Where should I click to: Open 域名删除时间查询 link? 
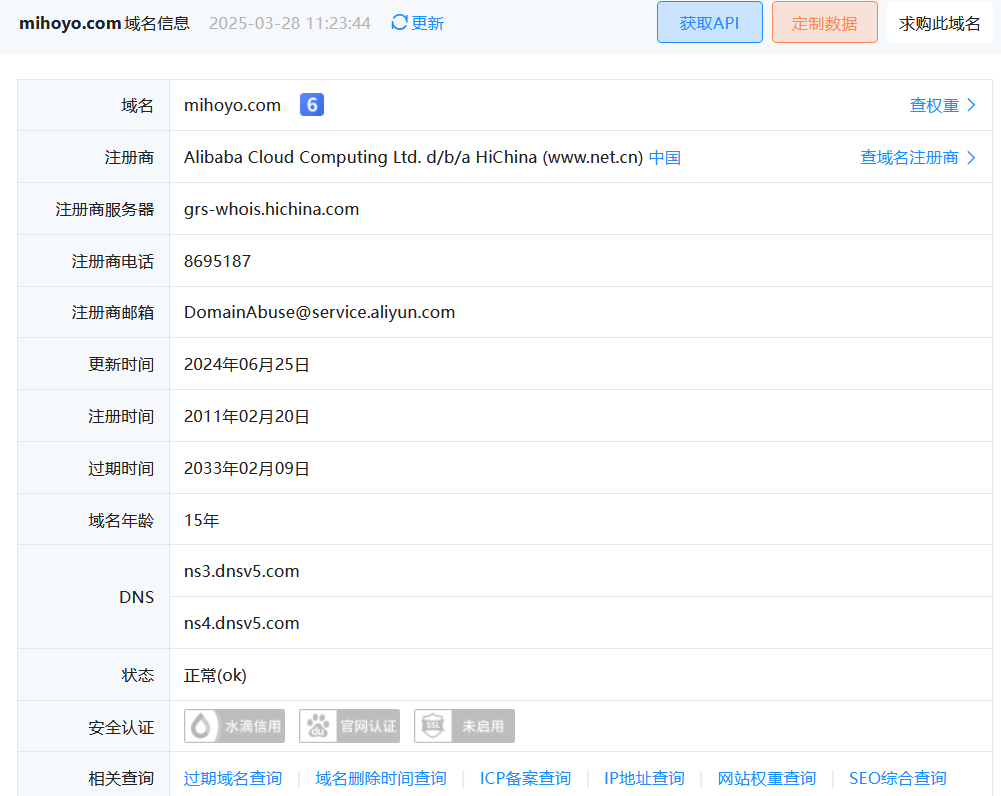click(x=380, y=778)
